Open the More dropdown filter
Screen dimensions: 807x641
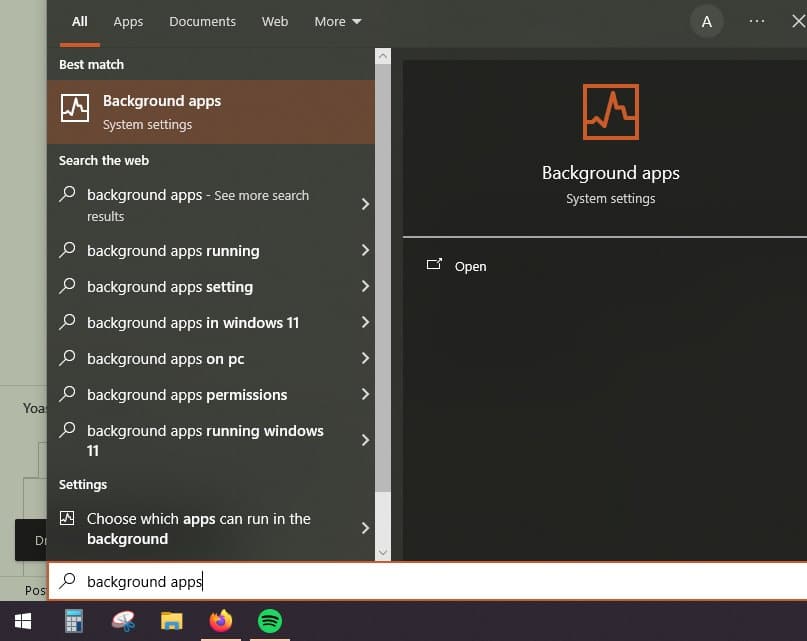(338, 22)
